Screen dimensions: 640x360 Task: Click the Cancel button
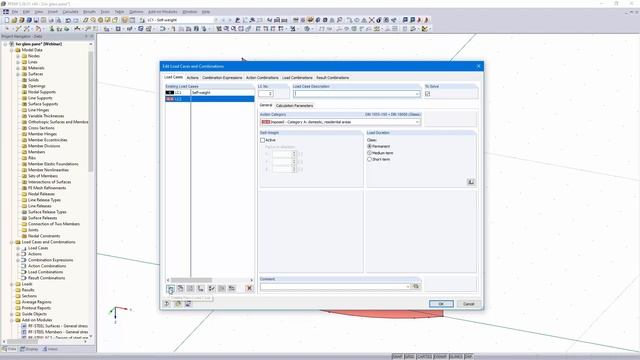point(468,304)
